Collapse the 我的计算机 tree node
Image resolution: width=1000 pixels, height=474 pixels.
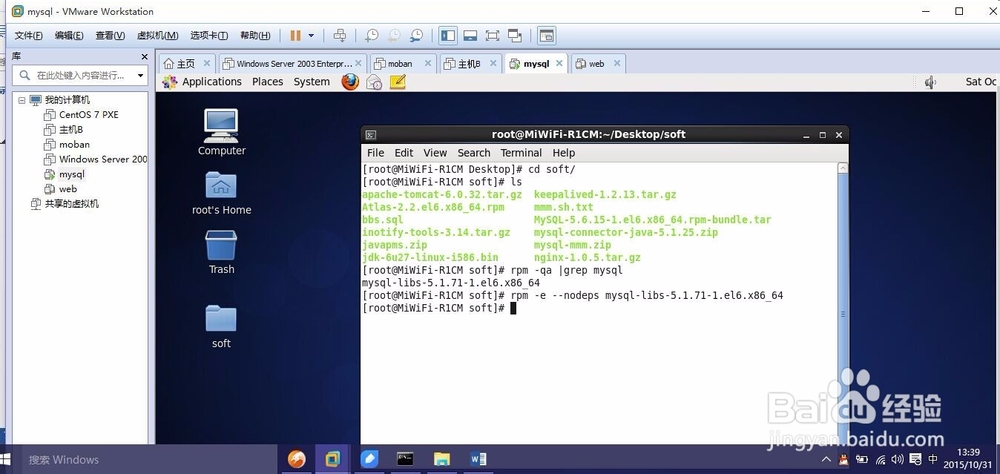tap(22, 100)
